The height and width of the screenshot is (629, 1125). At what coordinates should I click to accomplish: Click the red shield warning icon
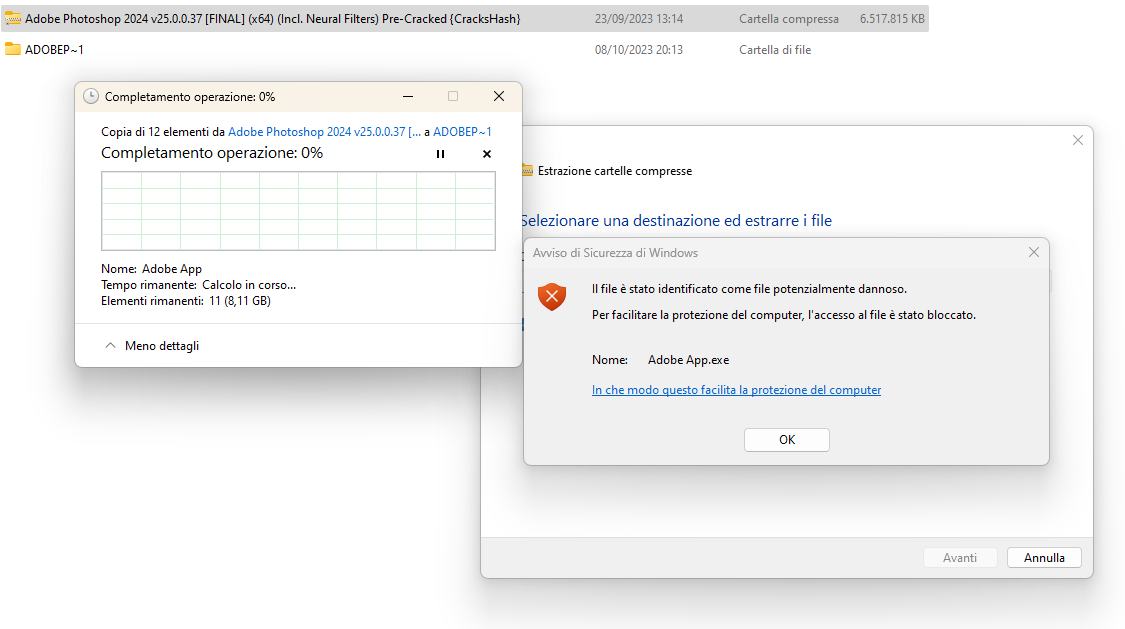(552, 296)
